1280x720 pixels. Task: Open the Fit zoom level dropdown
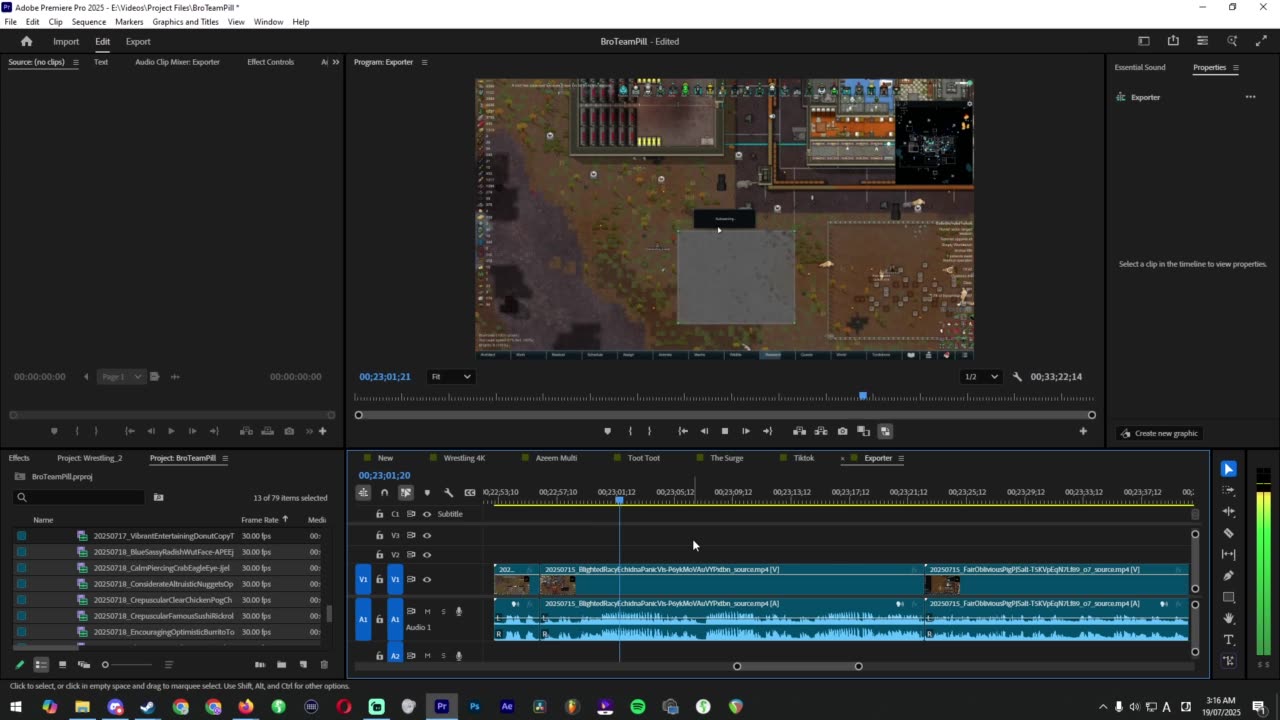[450, 377]
